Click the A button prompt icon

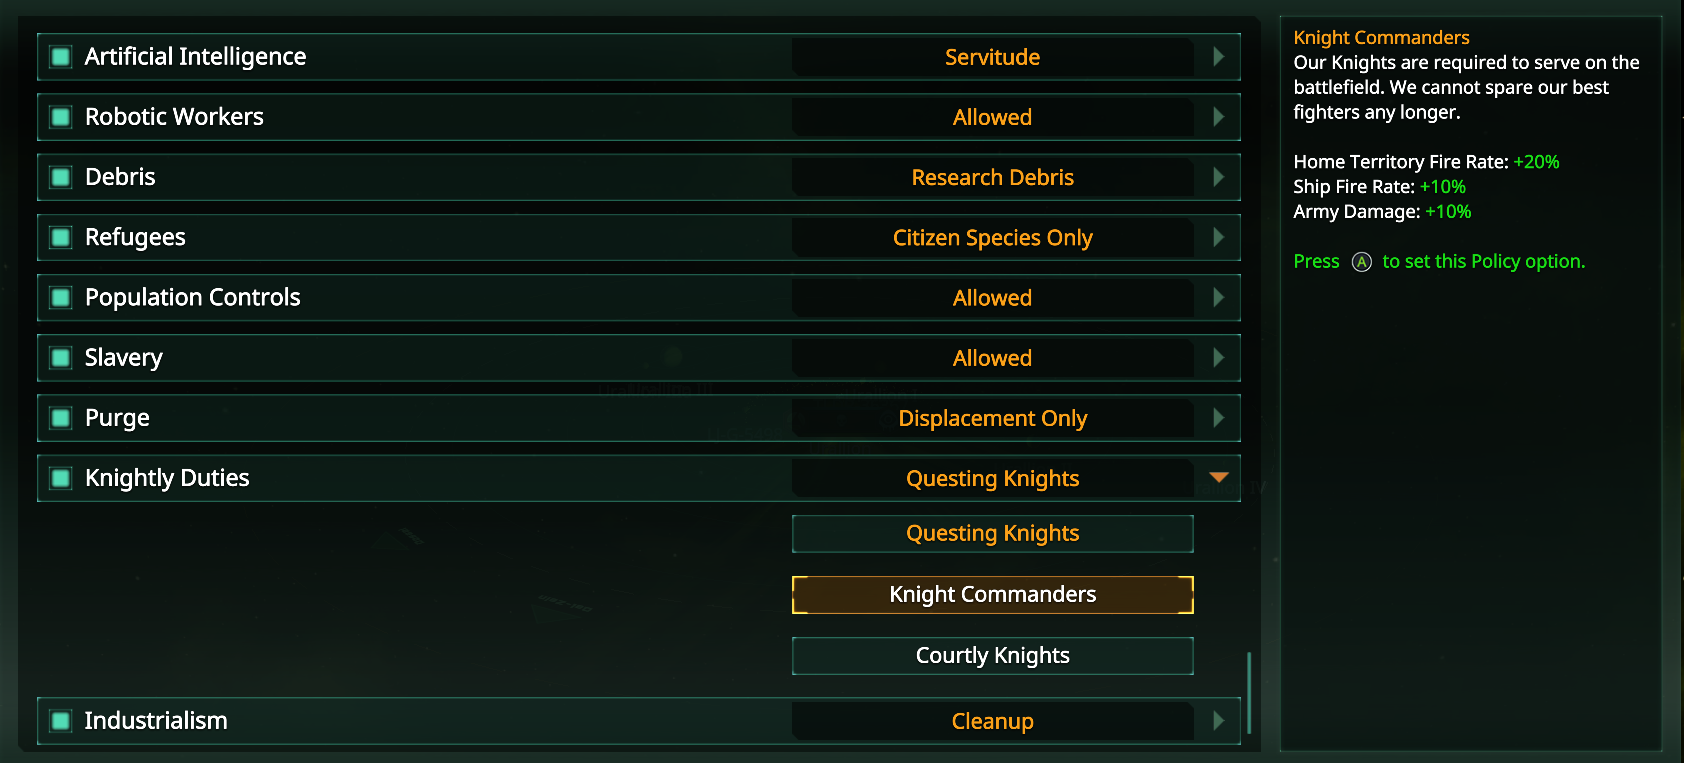[1361, 262]
